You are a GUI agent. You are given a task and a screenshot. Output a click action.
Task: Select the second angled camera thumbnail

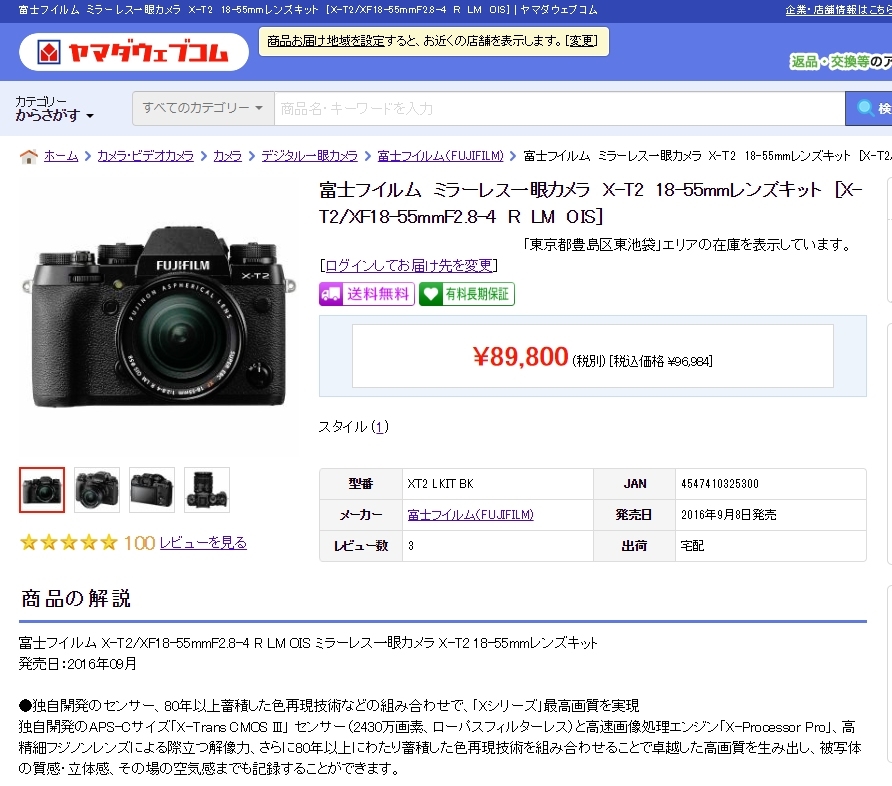click(x=97, y=490)
